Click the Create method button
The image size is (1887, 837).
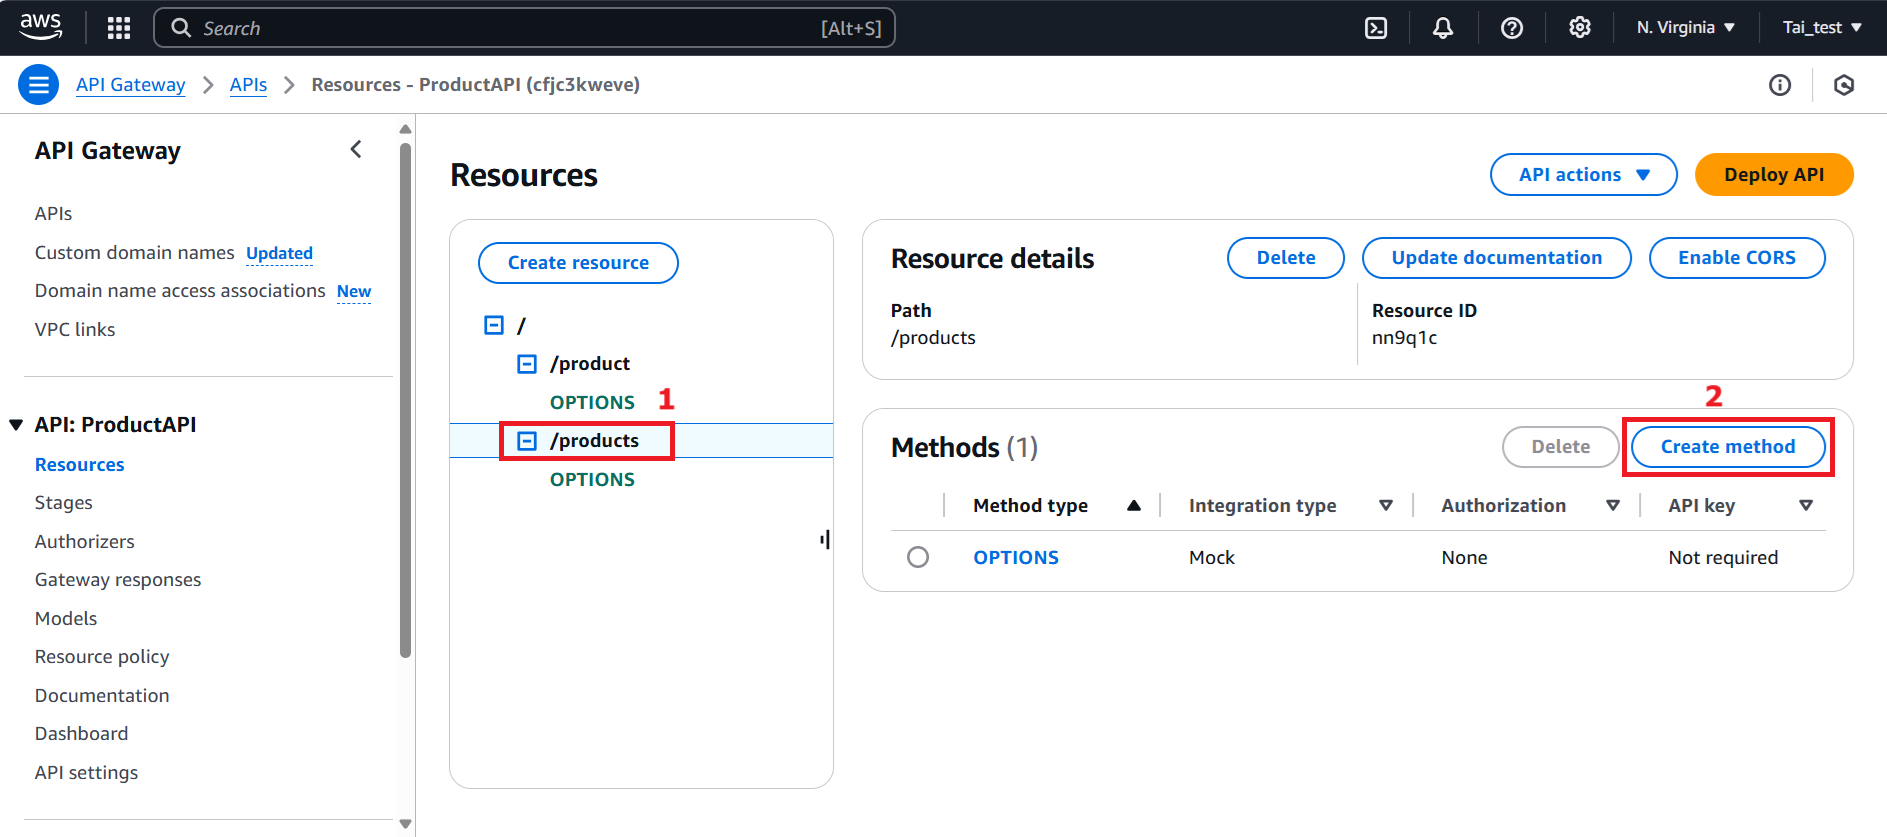coord(1728,447)
